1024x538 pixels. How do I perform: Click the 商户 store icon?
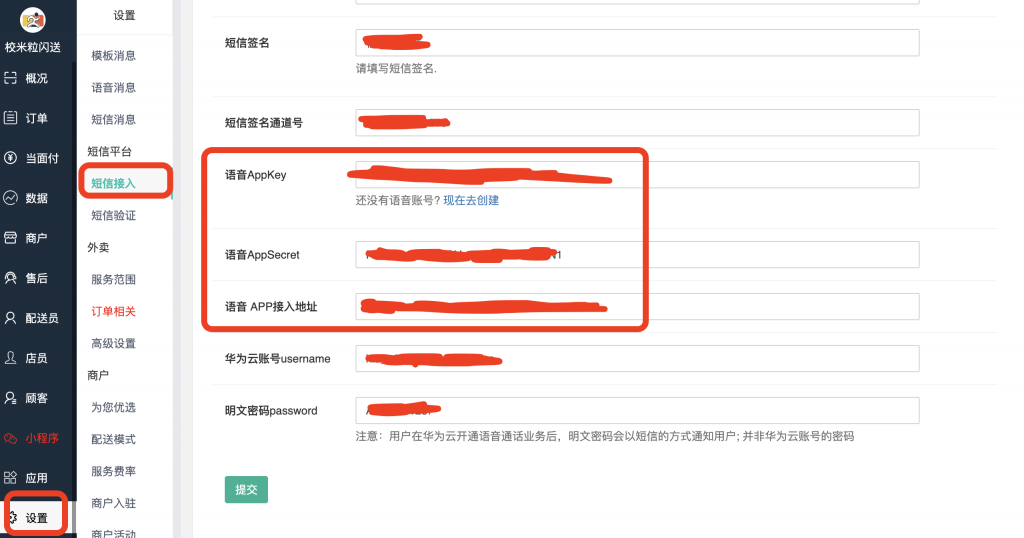(10, 238)
